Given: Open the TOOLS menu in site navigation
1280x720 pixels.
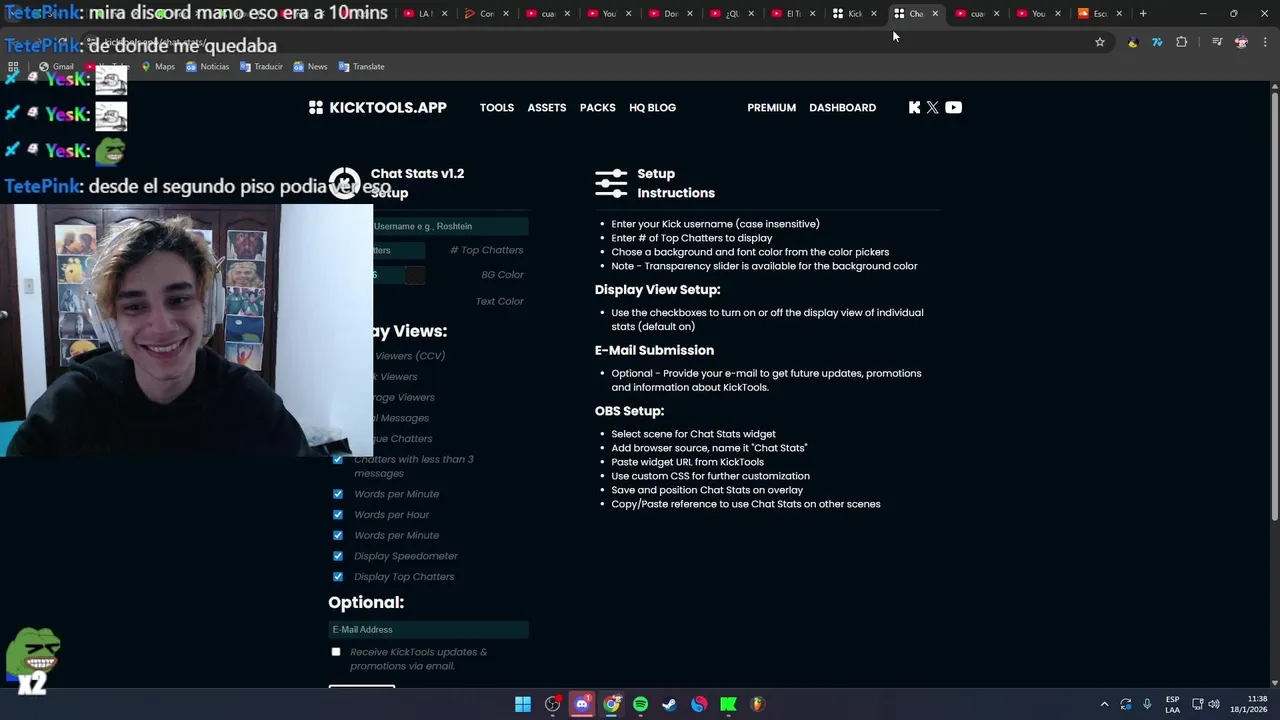Looking at the screenshot, I should [x=497, y=107].
